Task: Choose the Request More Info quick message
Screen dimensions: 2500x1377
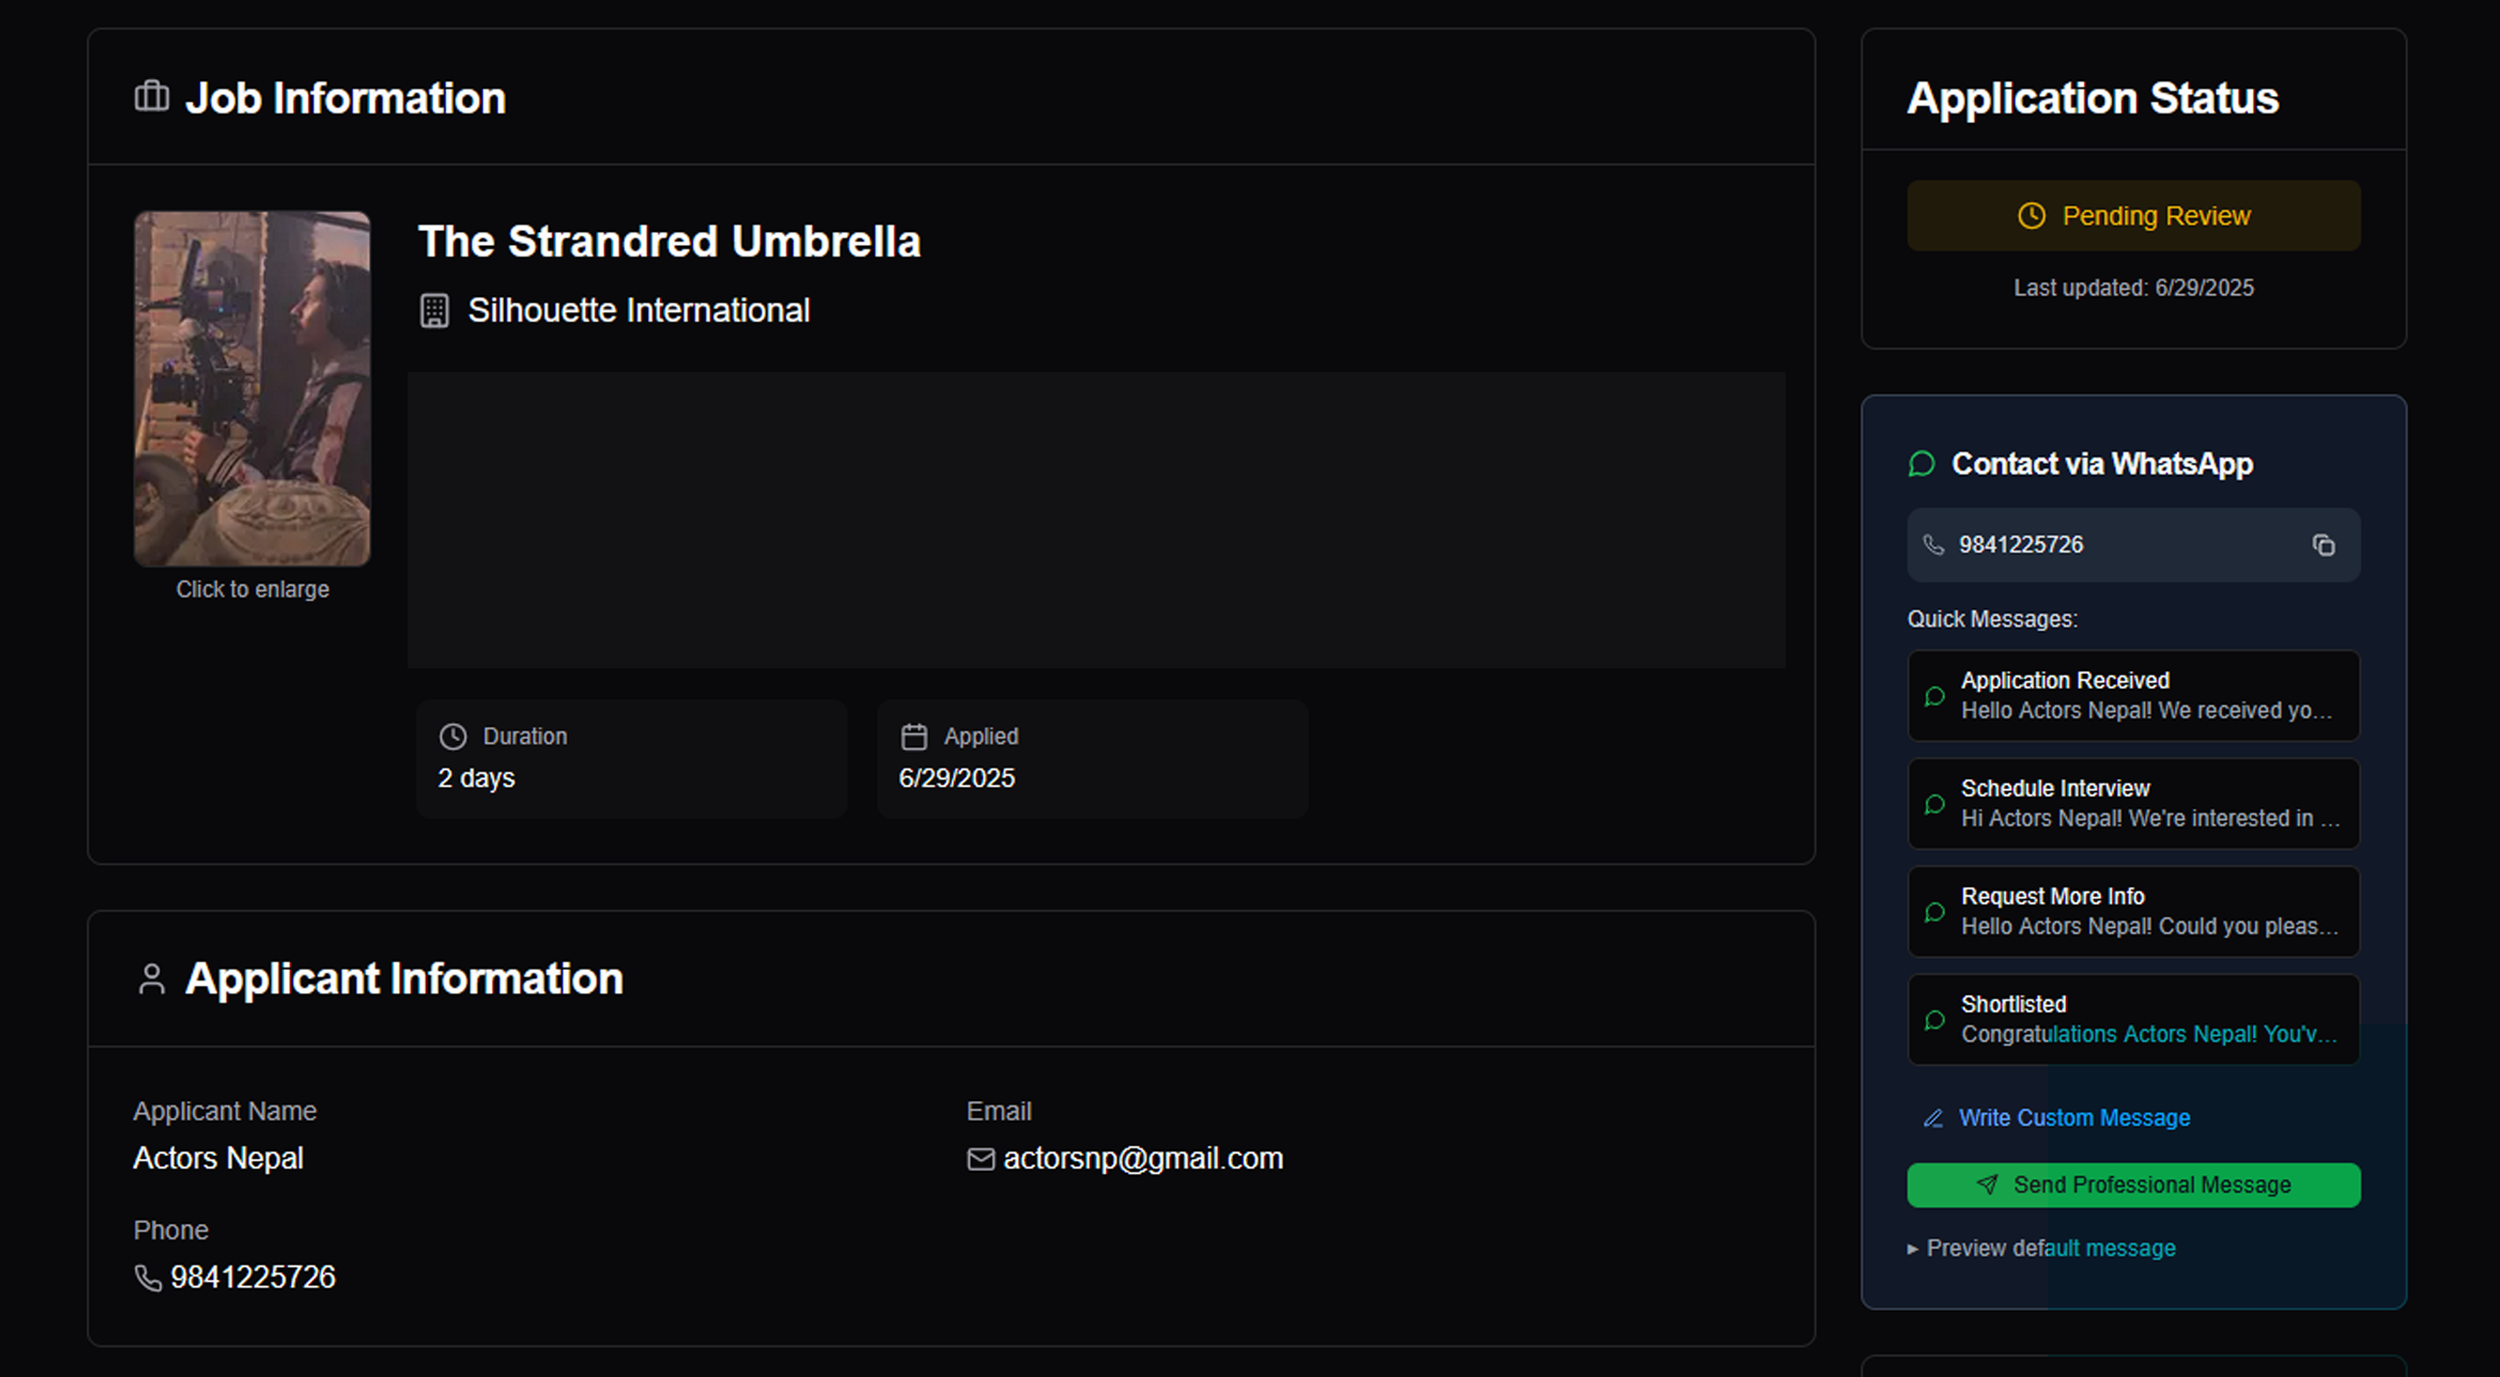Action: tap(2133, 912)
